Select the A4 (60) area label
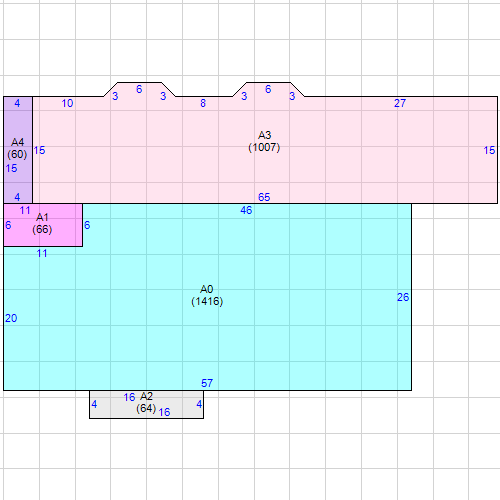The height and width of the screenshot is (500, 500). pyautogui.click(x=17, y=148)
